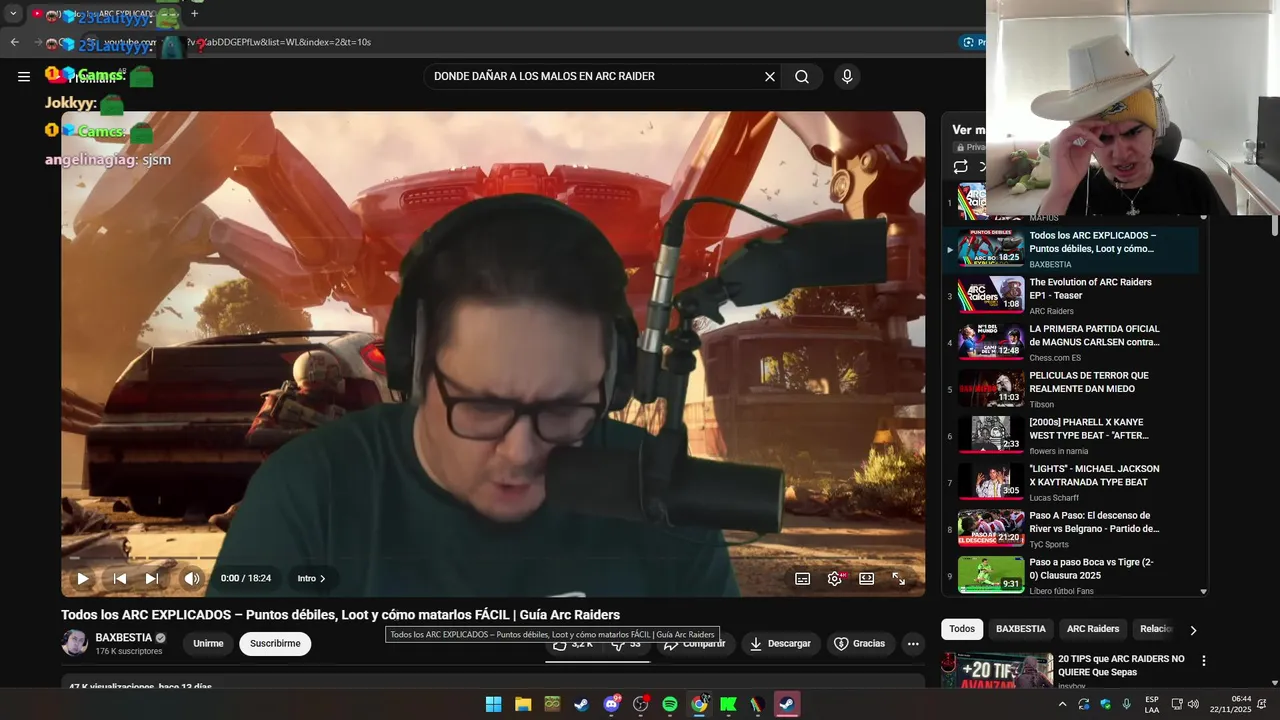The height and width of the screenshot is (720, 1280).
Task: Select the BAXBESTIA chip
Action: point(1021,629)
